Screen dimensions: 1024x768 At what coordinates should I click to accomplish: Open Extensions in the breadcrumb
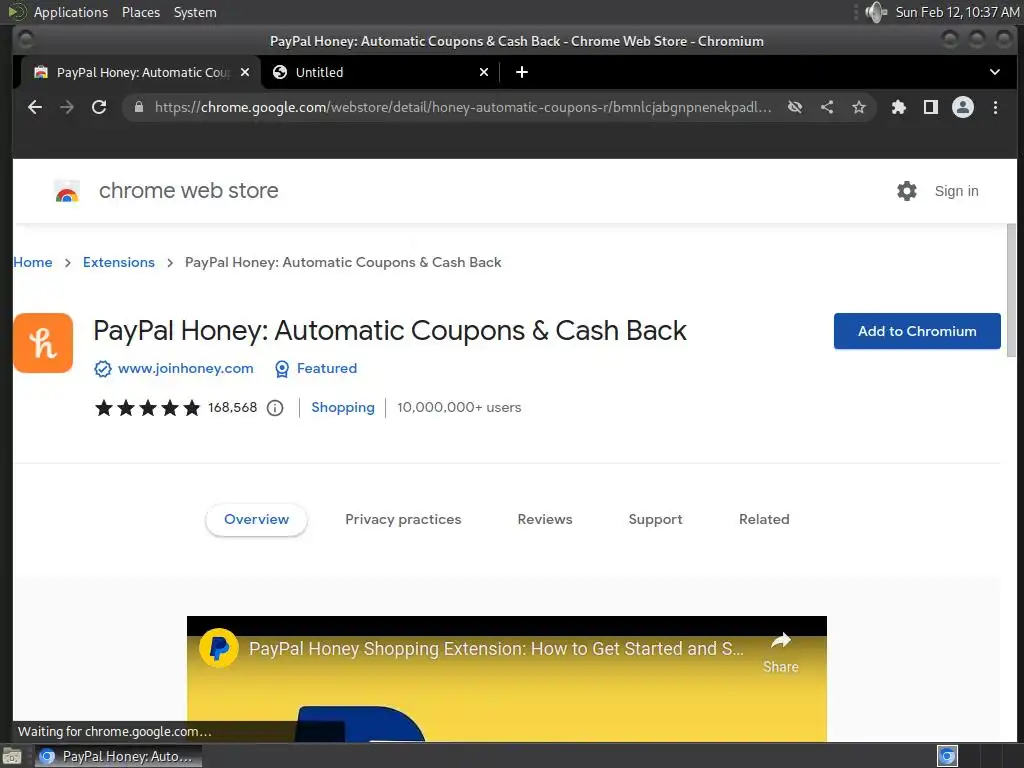click(x=119, y=263)
